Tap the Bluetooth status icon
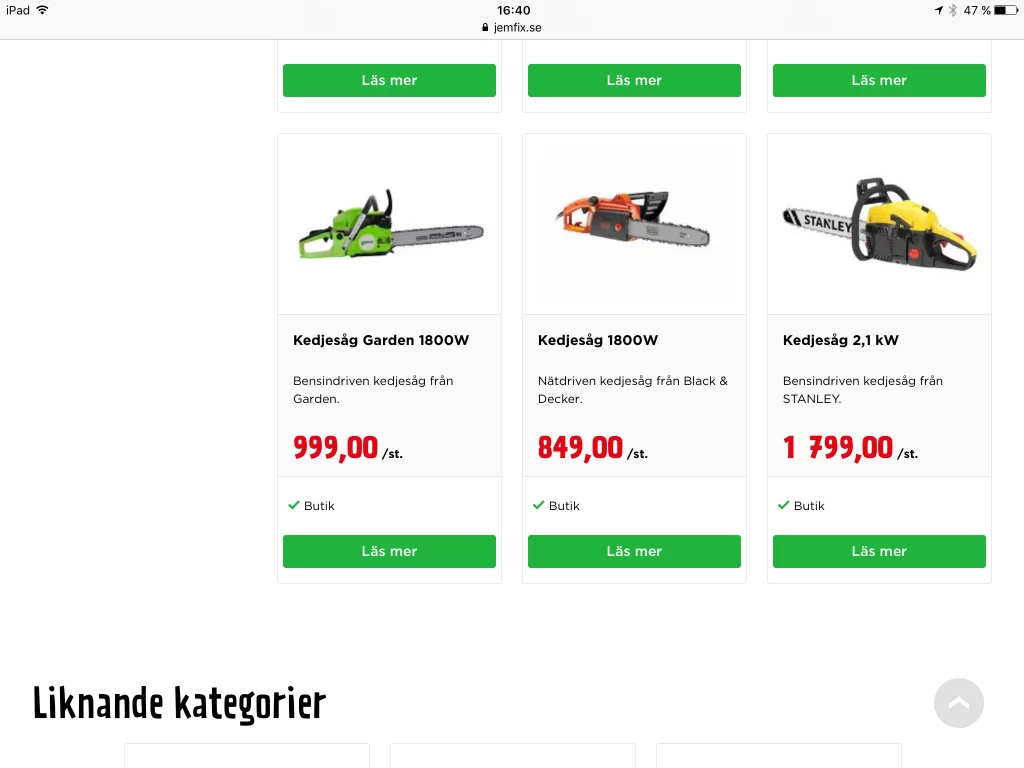 point(953,10)
